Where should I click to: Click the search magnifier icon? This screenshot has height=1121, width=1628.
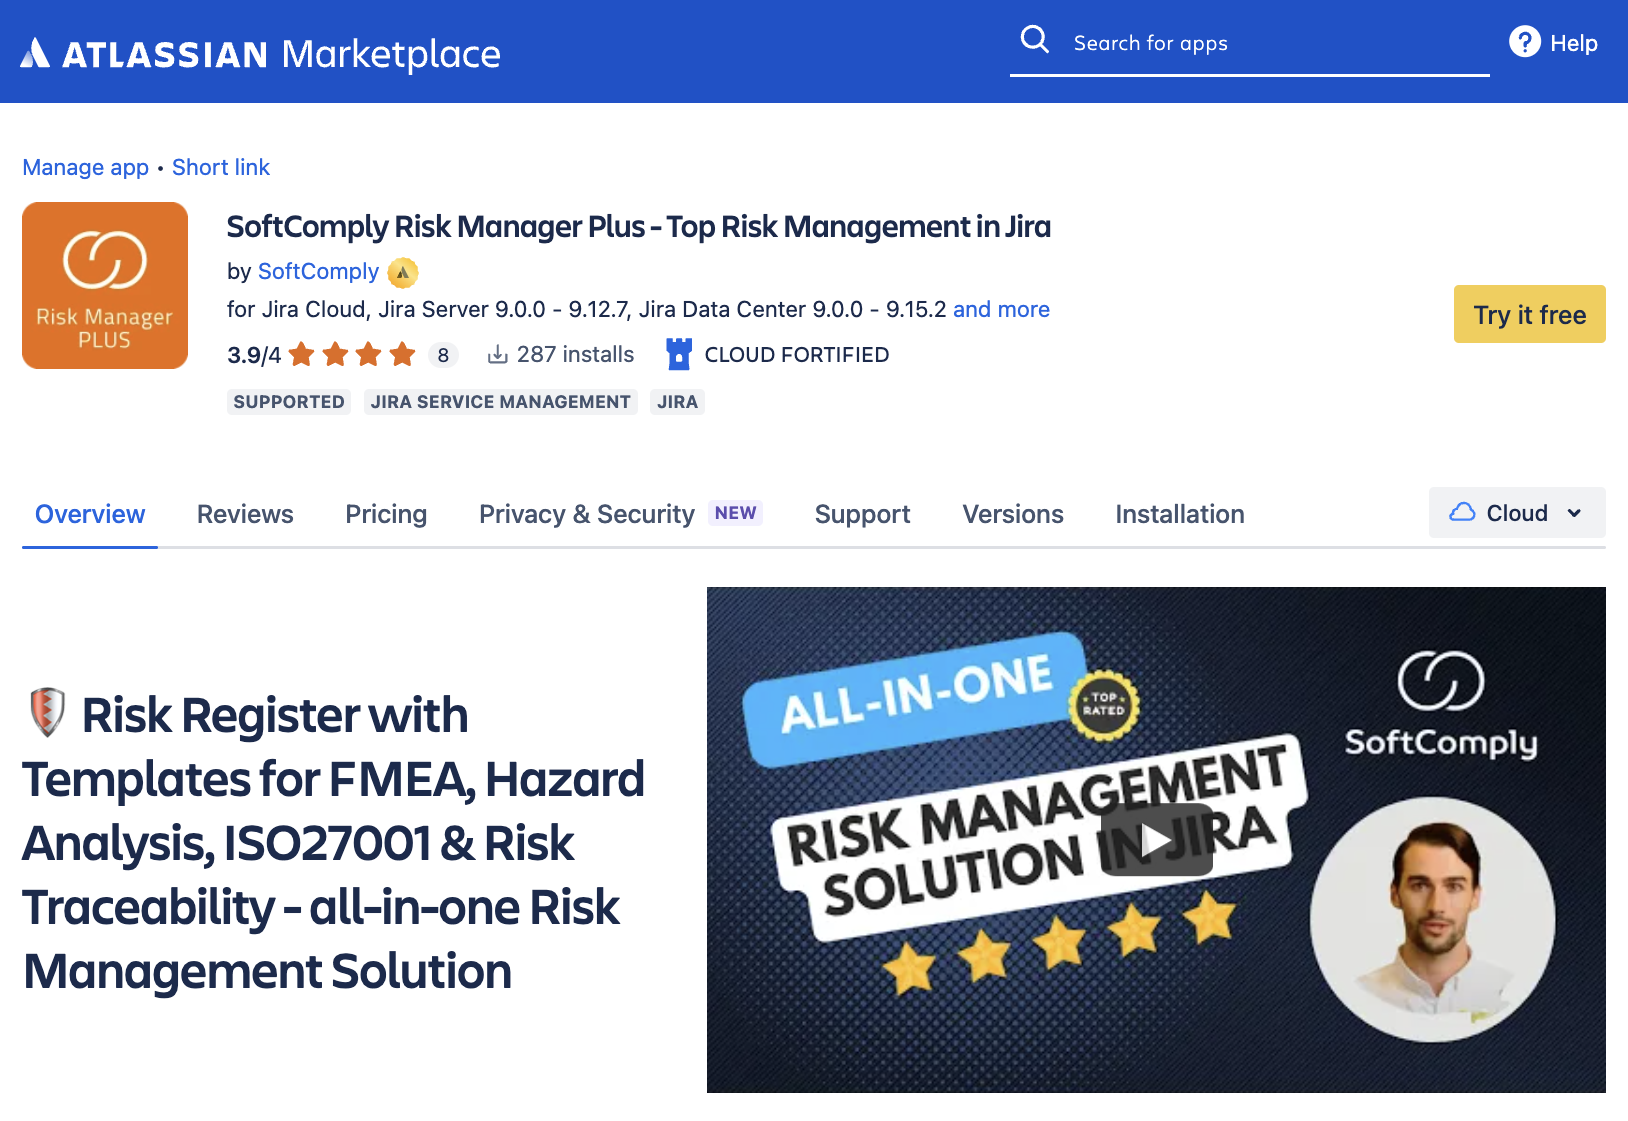1035,40
